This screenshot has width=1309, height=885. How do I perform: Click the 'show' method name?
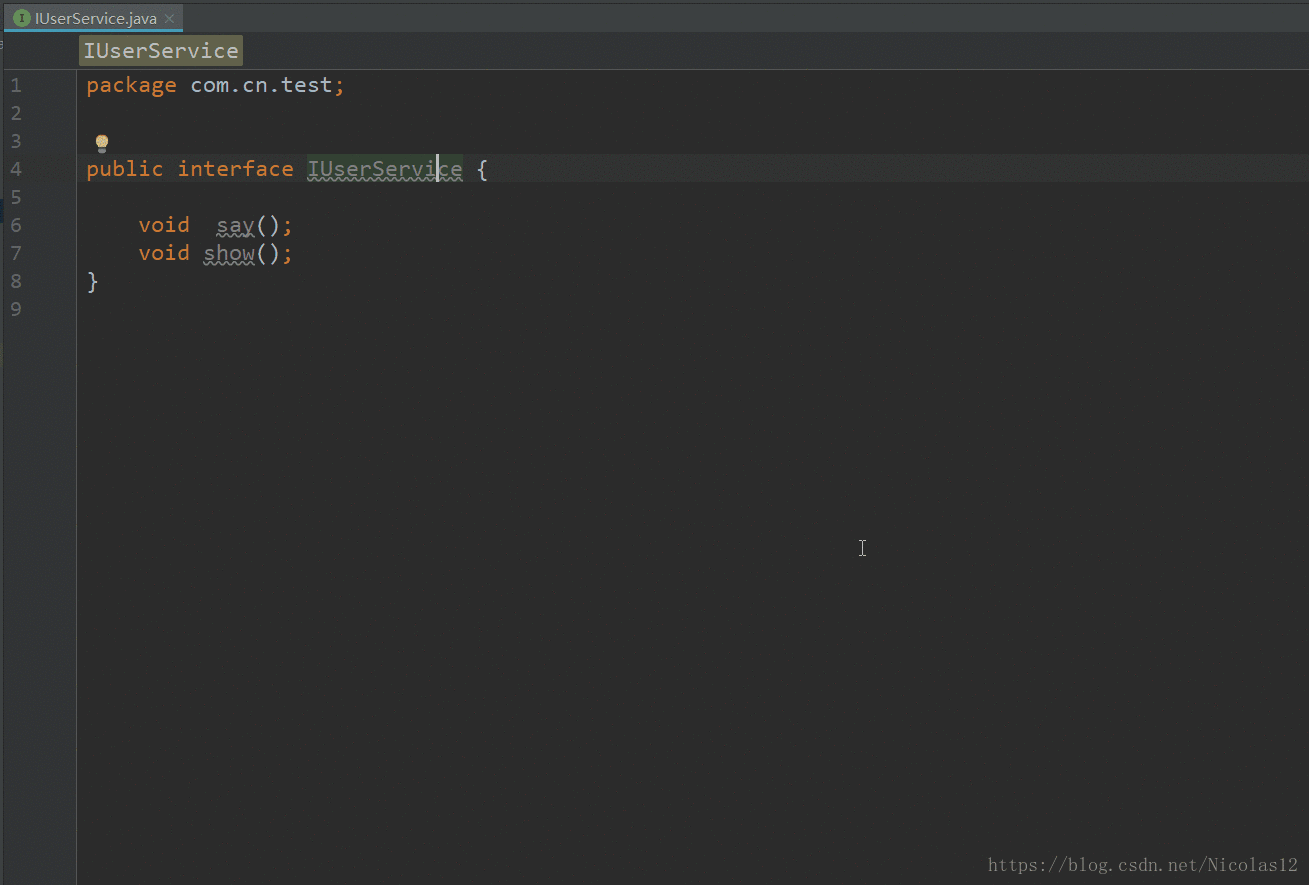229,253
